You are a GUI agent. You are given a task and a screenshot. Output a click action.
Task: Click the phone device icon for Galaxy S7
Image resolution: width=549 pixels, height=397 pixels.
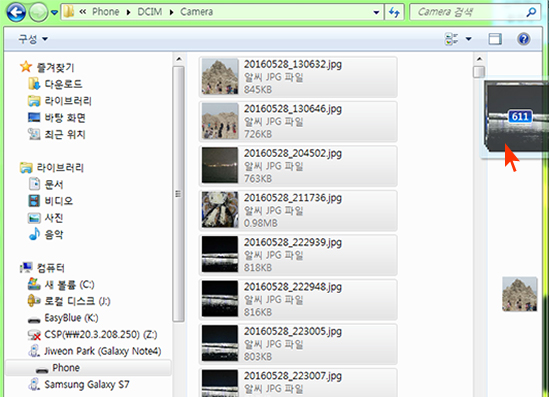pos(34,384)
